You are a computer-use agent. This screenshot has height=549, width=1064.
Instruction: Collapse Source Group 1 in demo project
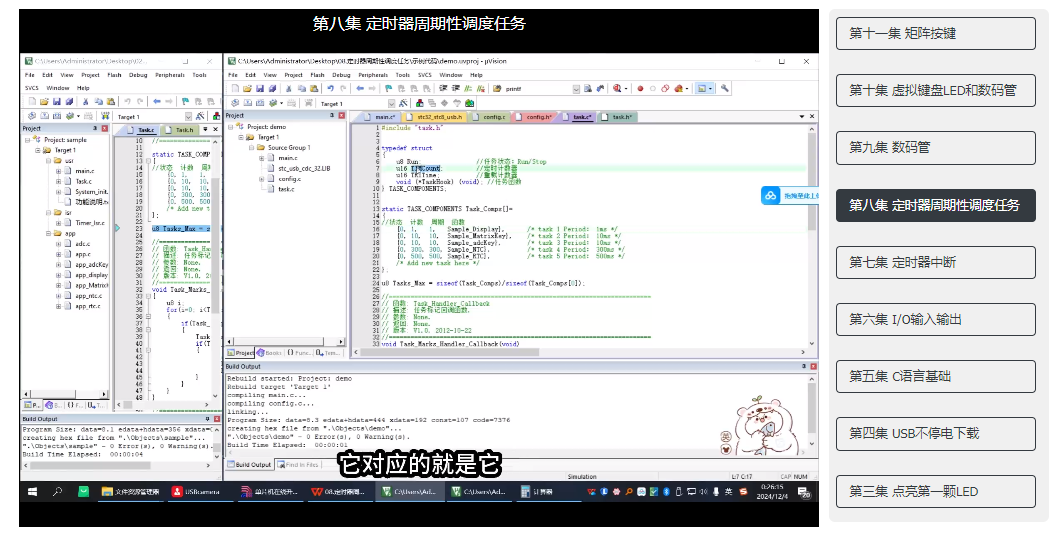(251, 147)
